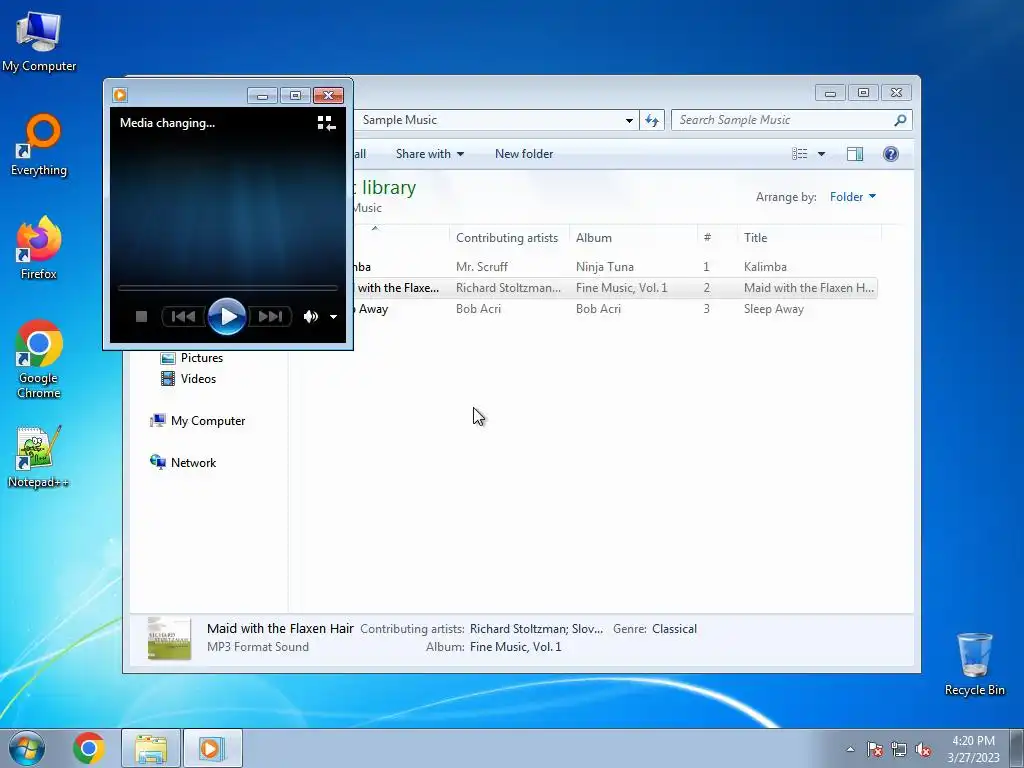This screenshot has height=768, width=1024.
Task: Minimize the Media Player window
Action: click(x=263, y=96)
